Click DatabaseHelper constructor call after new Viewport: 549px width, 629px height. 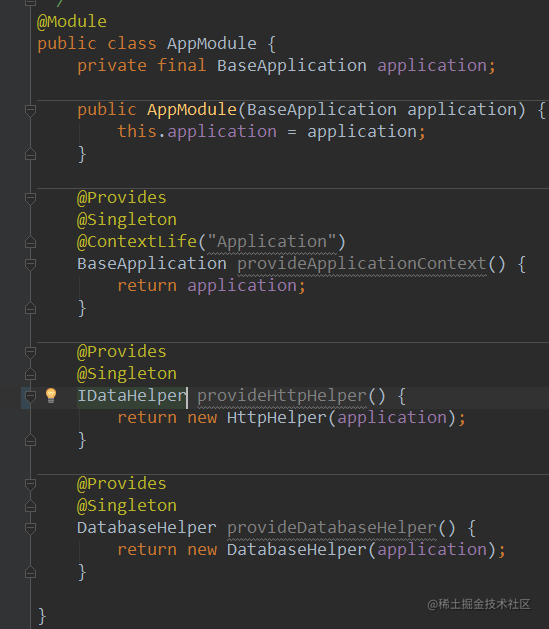[x=297, y=550]
